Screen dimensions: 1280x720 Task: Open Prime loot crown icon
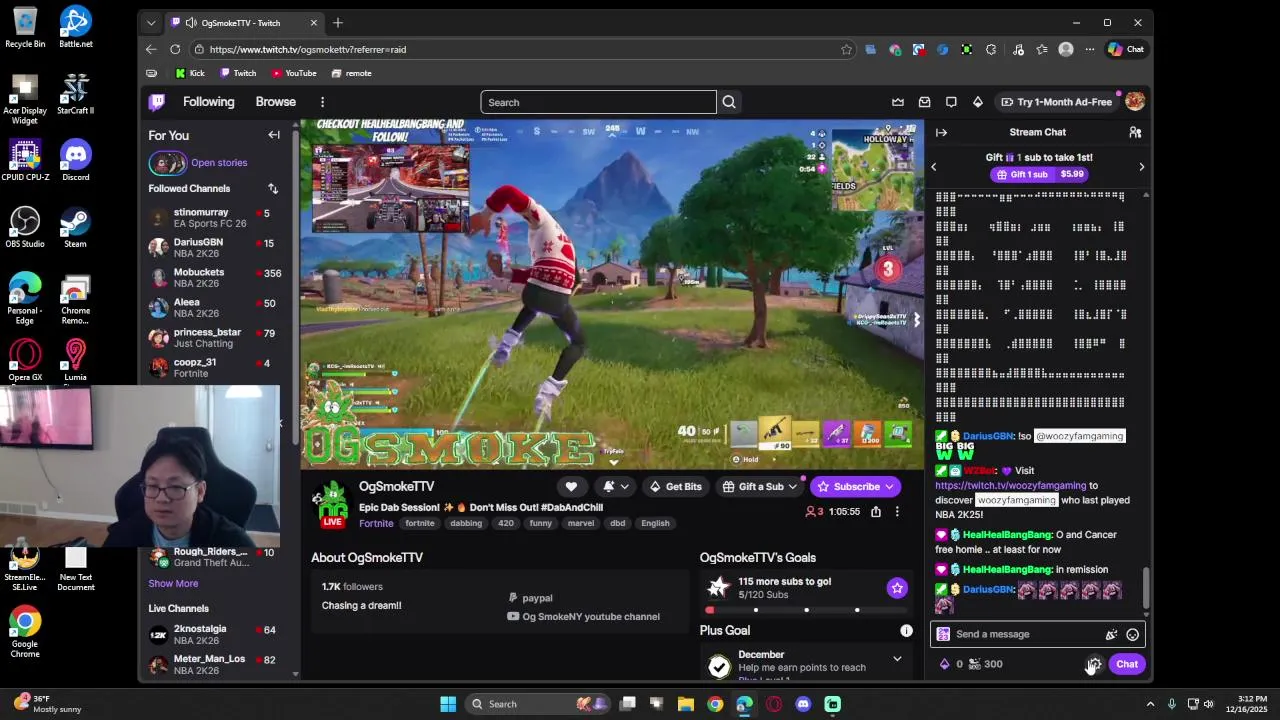click(x=898, y=102)
